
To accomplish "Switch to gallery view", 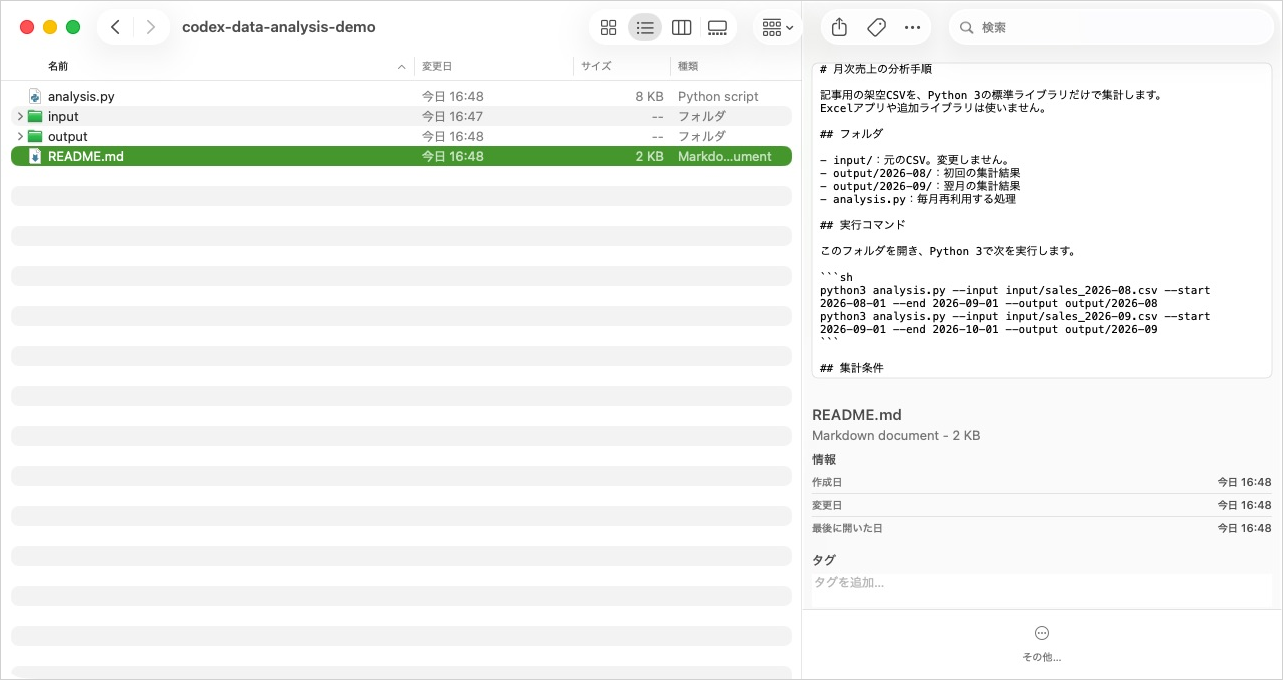I will click(717, 28).
